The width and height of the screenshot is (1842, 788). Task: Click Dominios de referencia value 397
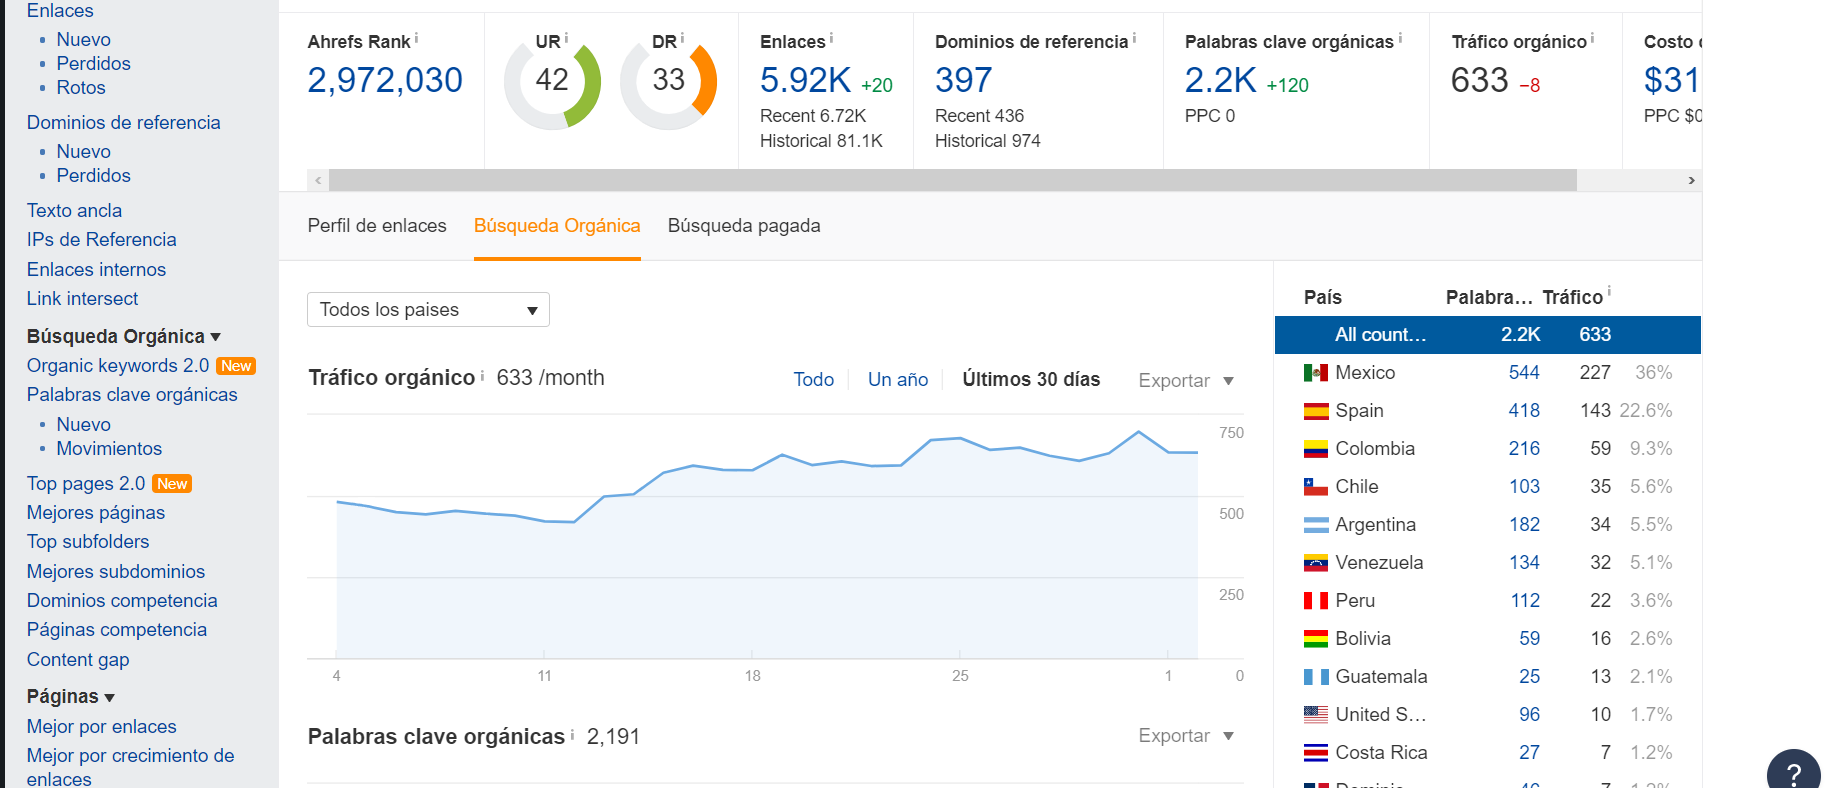(x=964, y=80)
